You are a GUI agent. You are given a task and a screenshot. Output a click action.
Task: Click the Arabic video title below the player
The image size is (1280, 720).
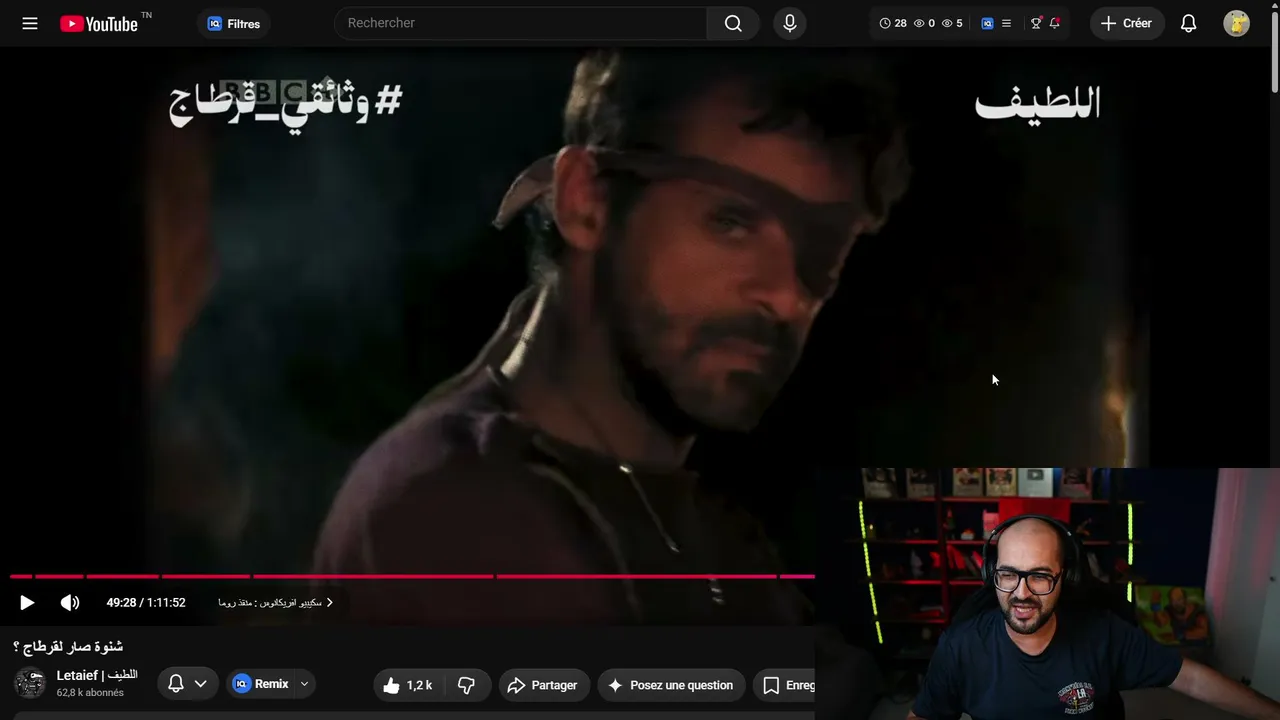(68, 646)
